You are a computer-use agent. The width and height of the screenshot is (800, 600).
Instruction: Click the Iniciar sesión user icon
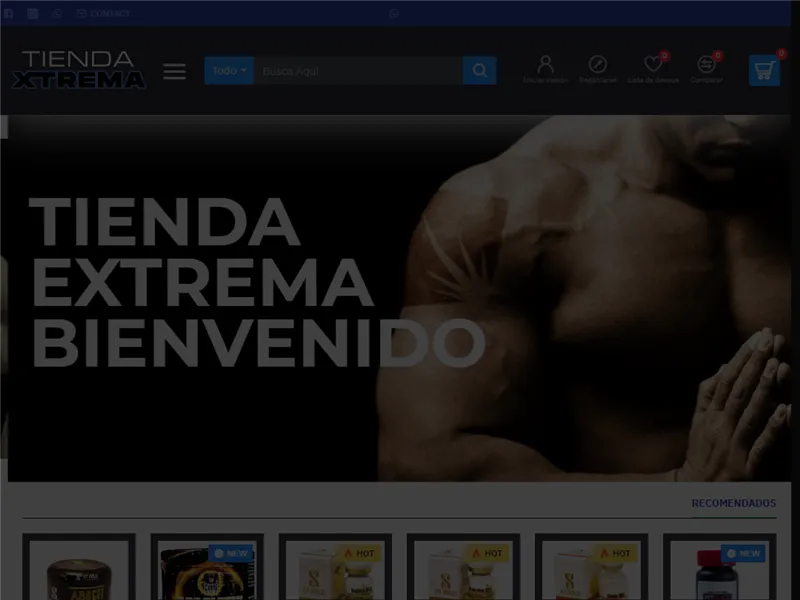[545, 62]
